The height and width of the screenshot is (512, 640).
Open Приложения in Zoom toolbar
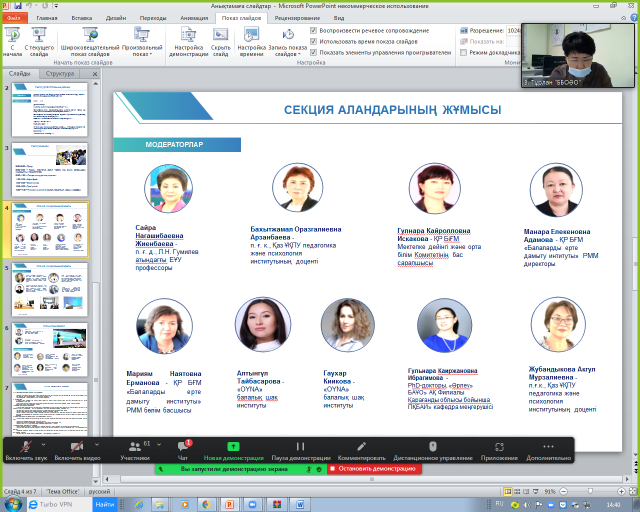pos(499,450)
